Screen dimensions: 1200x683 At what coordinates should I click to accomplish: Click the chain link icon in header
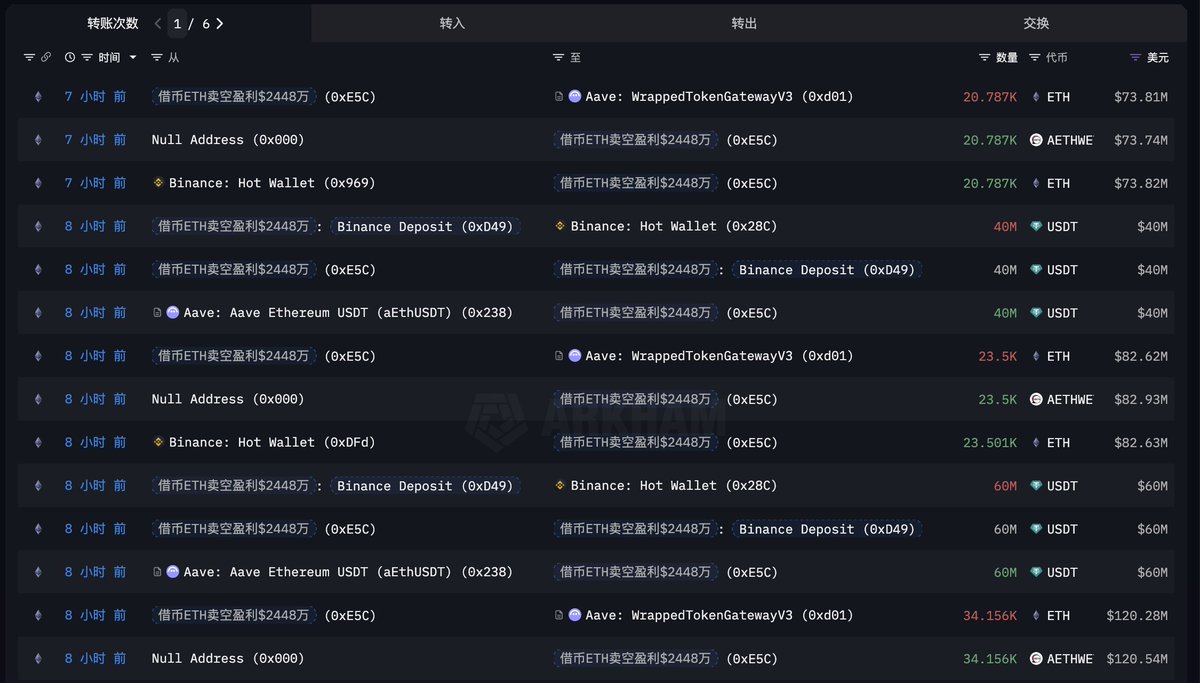(45, 58)
